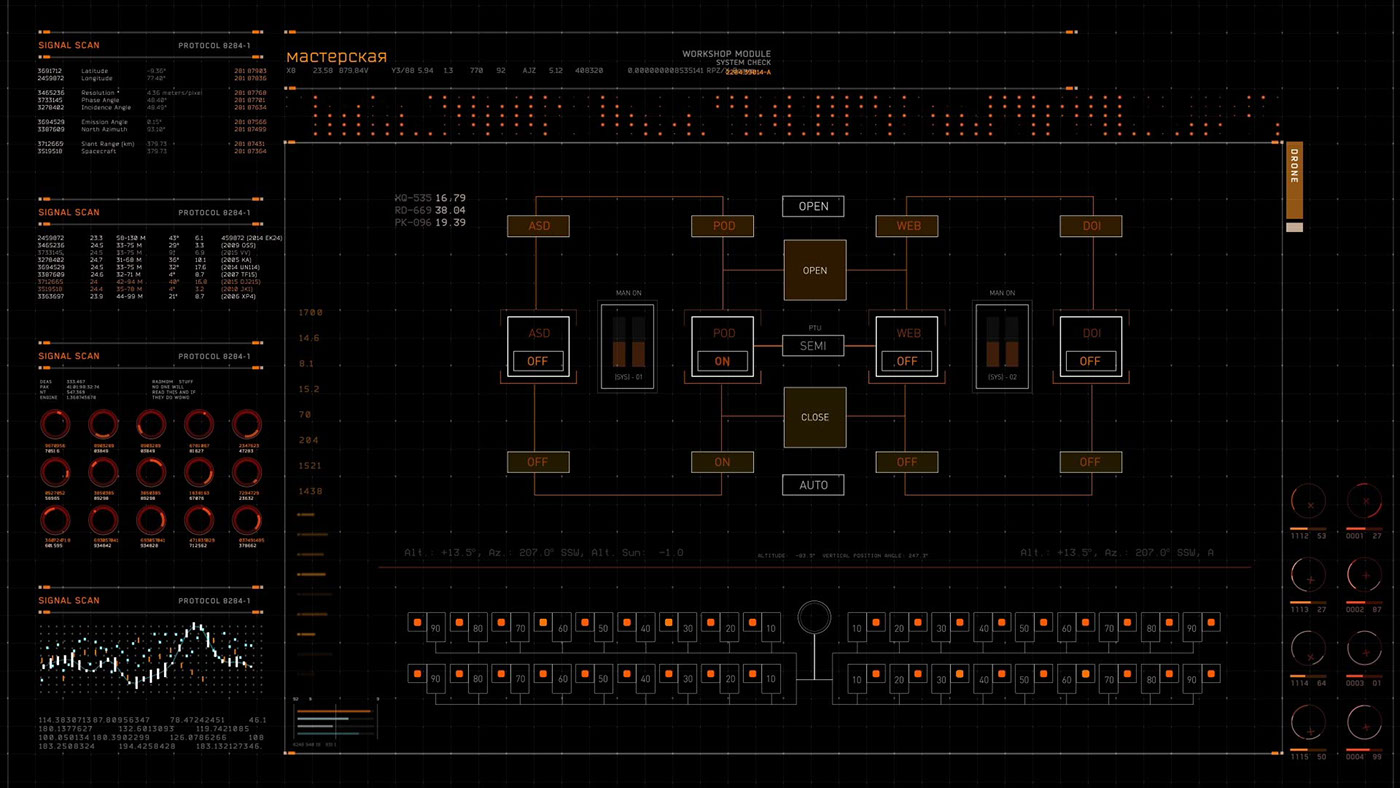This screenshot has height=788, width=1400.
Task: Click the central round knob between indicator banks
Action: pyautogui.click(x=814, y=616)
